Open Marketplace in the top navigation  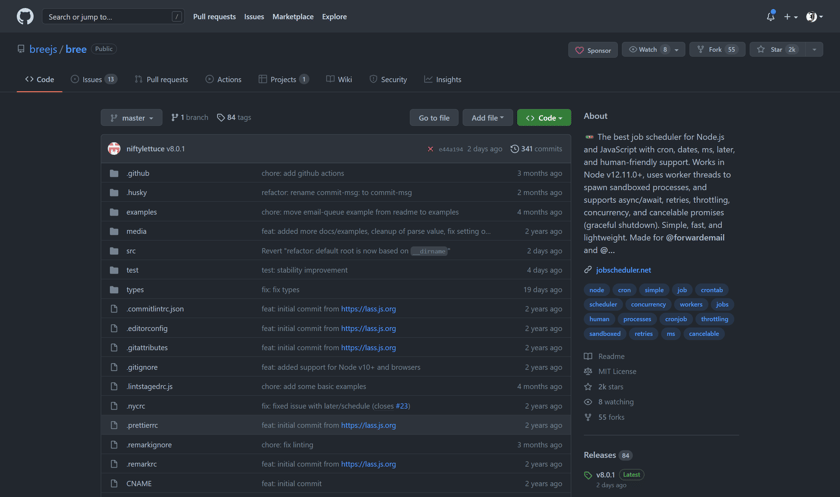coord(293,17)
